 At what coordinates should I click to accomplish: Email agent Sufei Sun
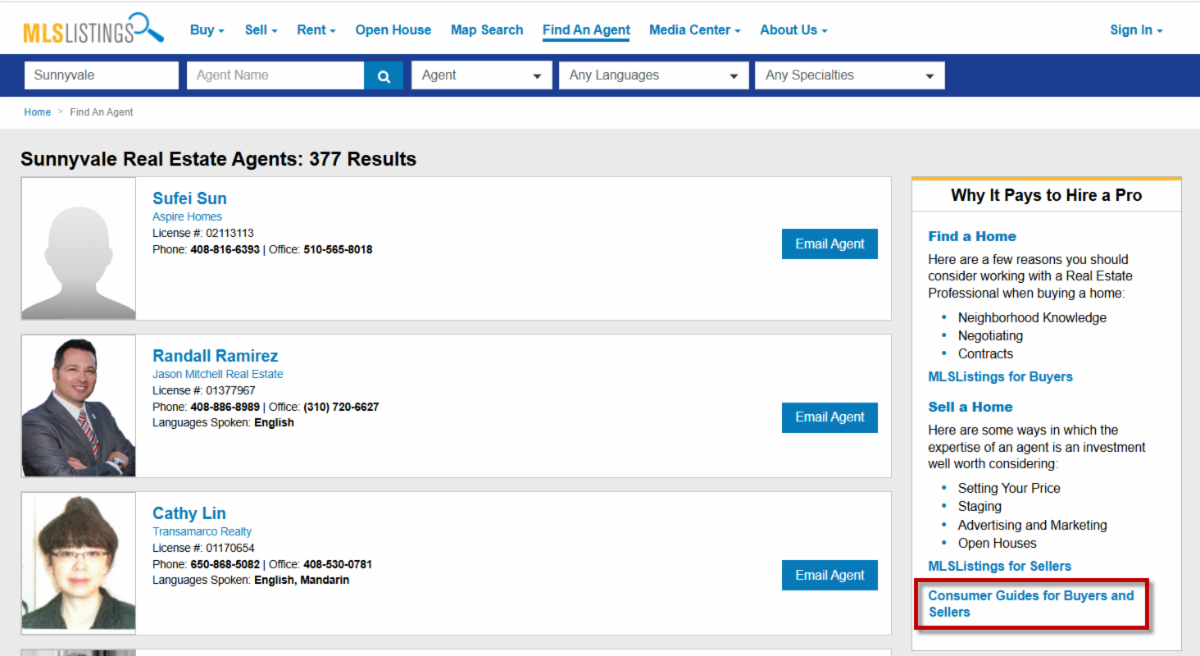(830, 244)
